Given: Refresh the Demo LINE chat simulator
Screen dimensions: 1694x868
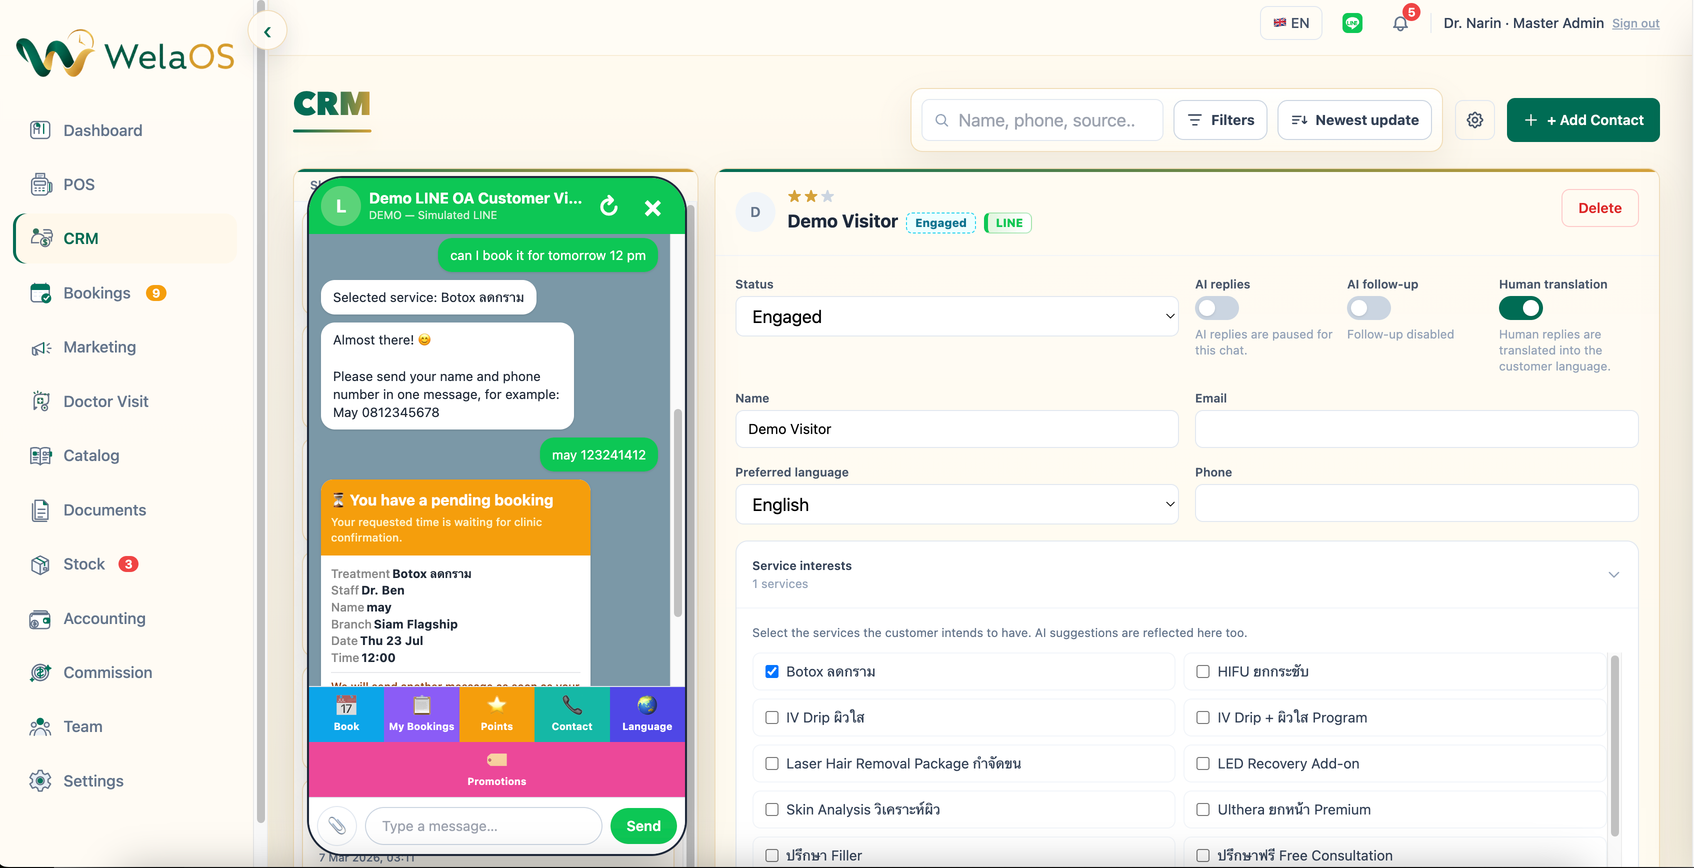Looking at the screenshot, I should click(609, 207).
